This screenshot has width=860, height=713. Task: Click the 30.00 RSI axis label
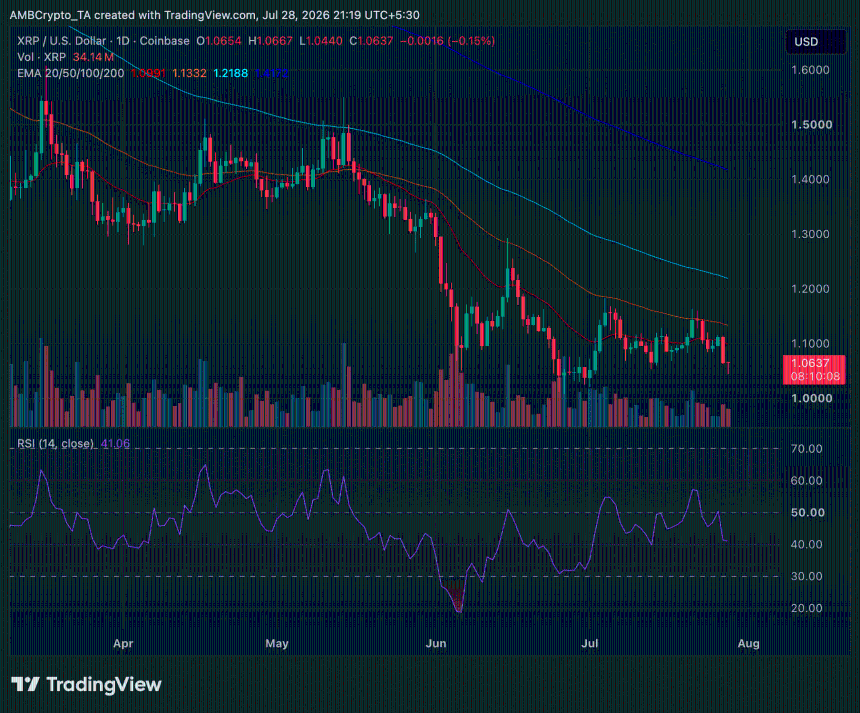point(807,576)
